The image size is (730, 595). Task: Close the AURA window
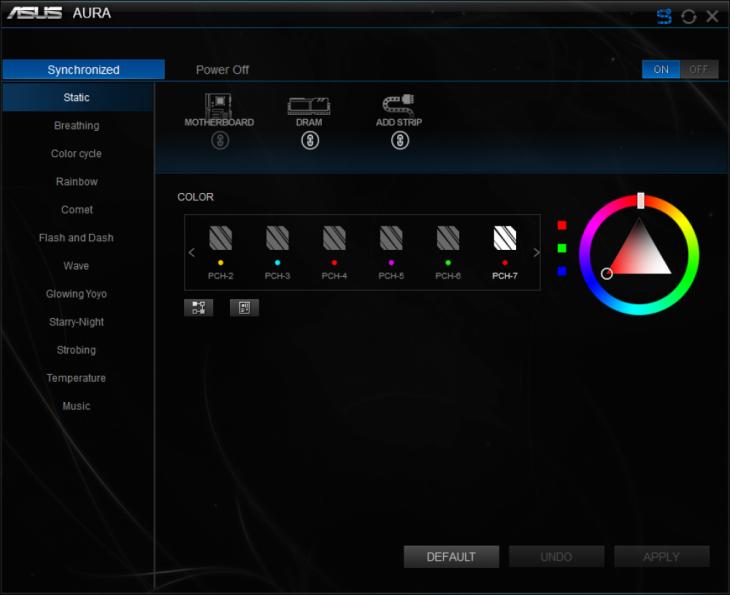(x=712, y=16)
